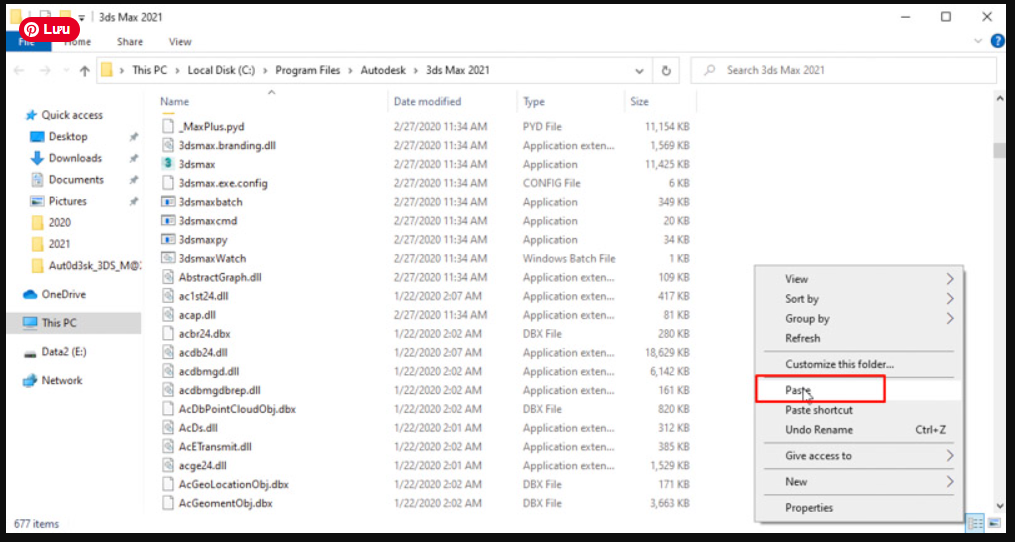
Task: Click the Help question mark icon
Action: (997, 42)
